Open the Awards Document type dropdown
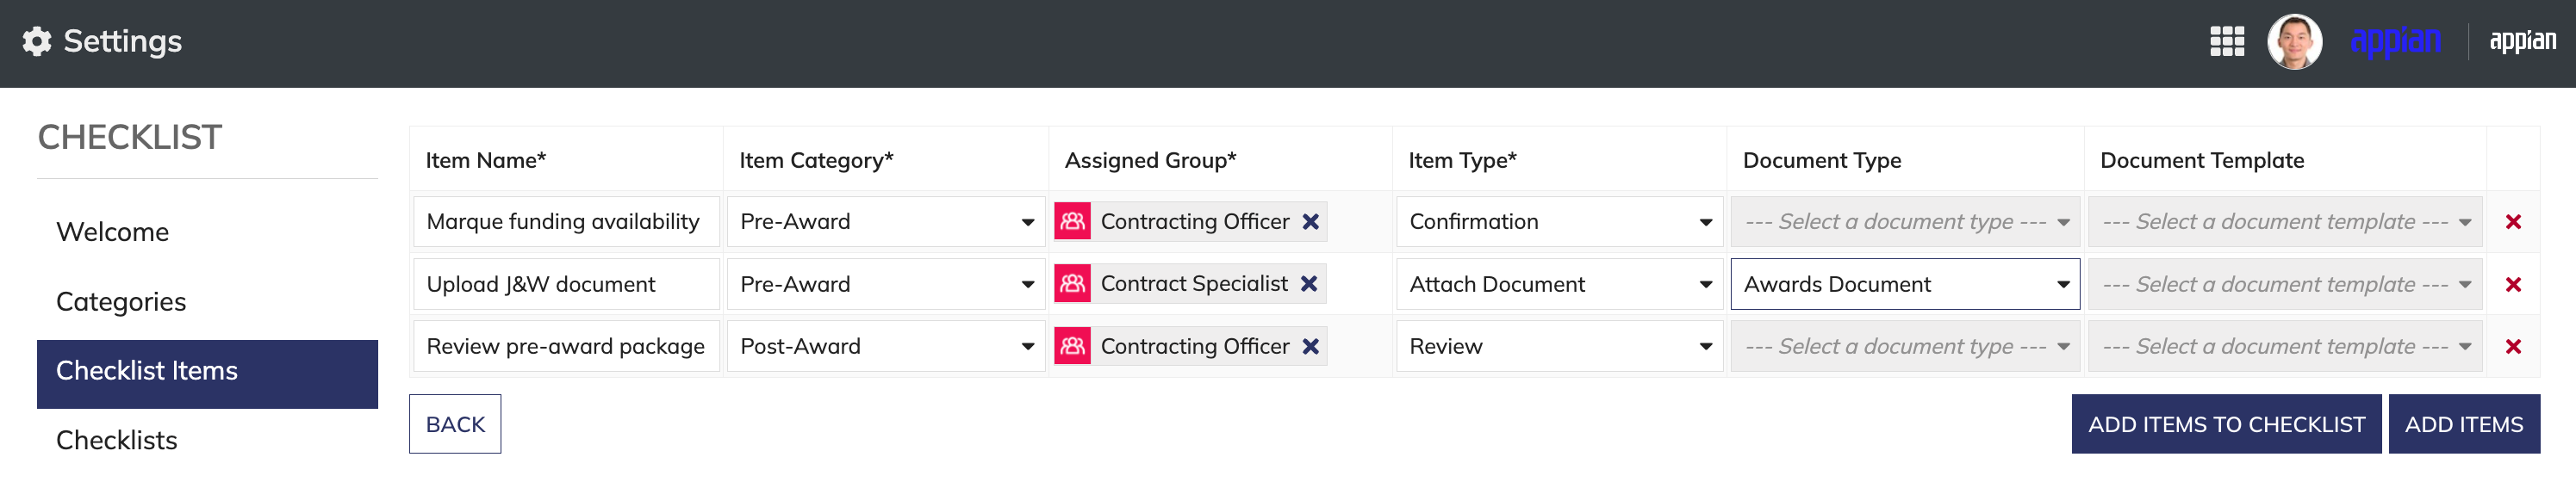The image size is (2576, 482). [1905, 284]
